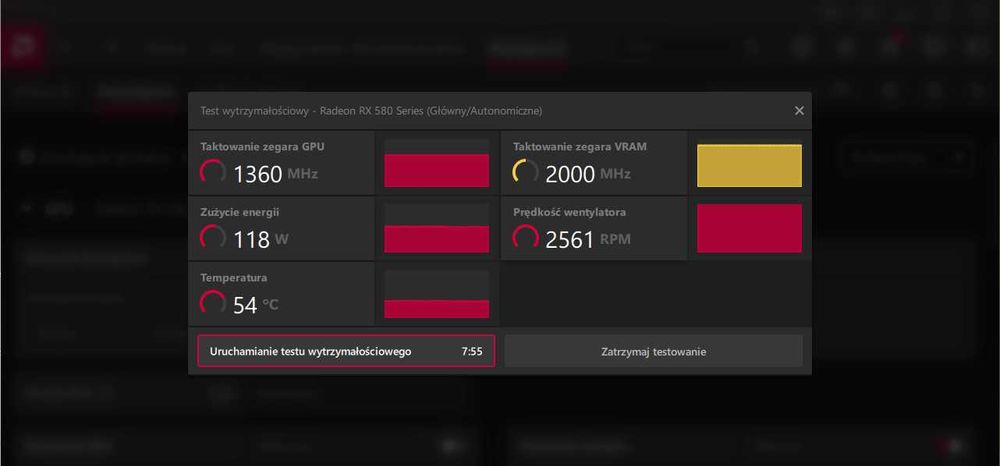The height and width of the screenshot is (466, 1000).
Task: Click the Taktowanie zegara GPU label
Action: click(x=262, y=147)
